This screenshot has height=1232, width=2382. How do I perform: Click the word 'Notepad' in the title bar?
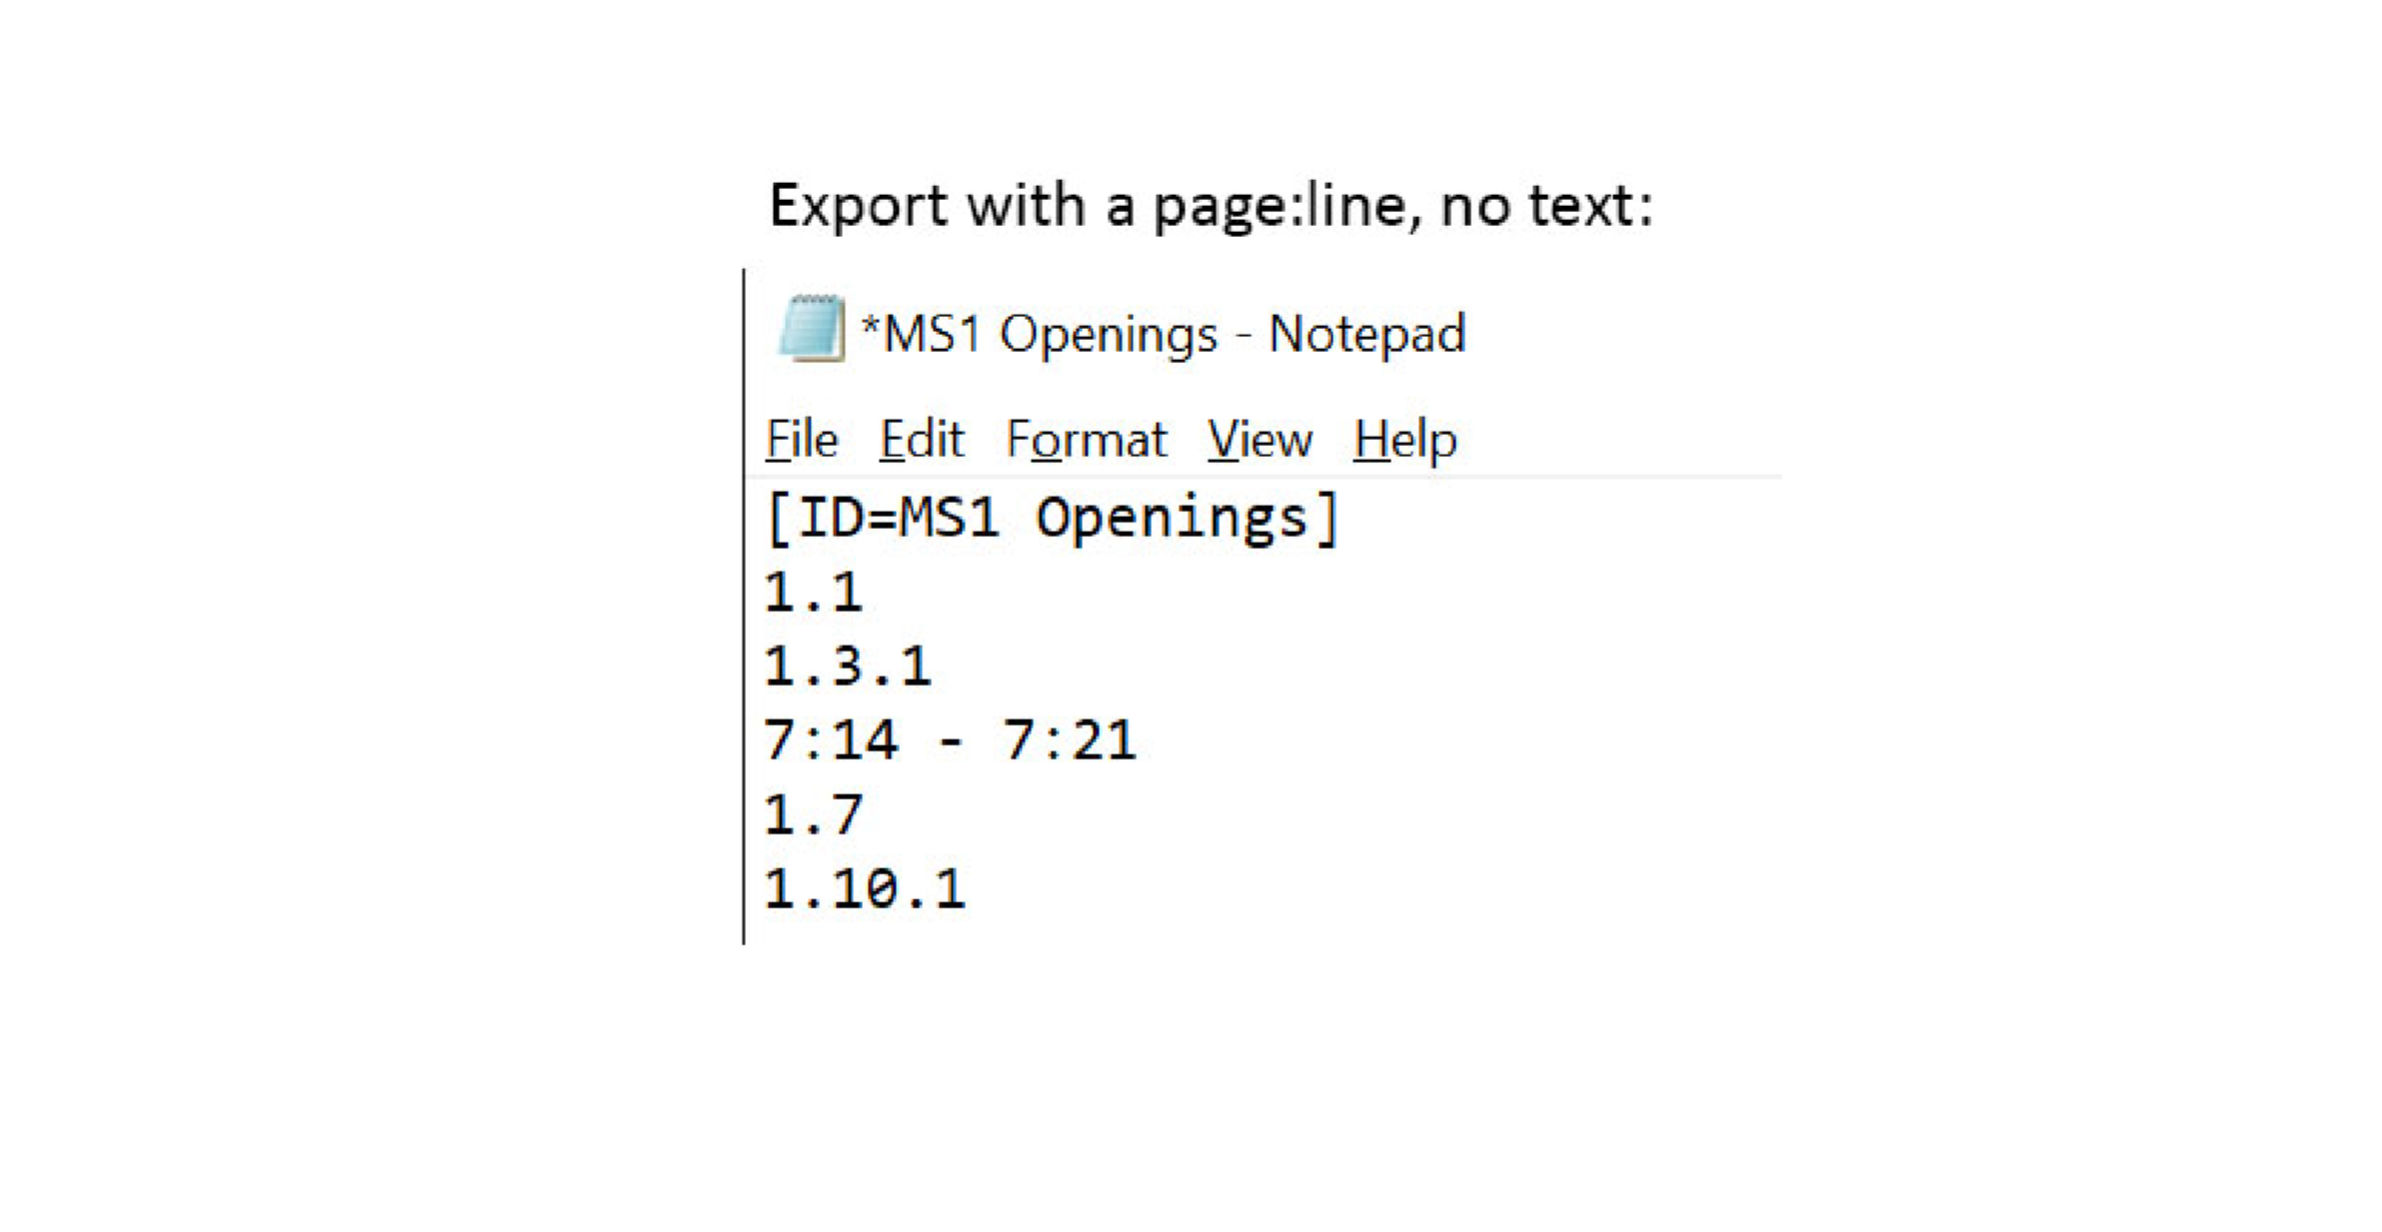coord(1367,334)
